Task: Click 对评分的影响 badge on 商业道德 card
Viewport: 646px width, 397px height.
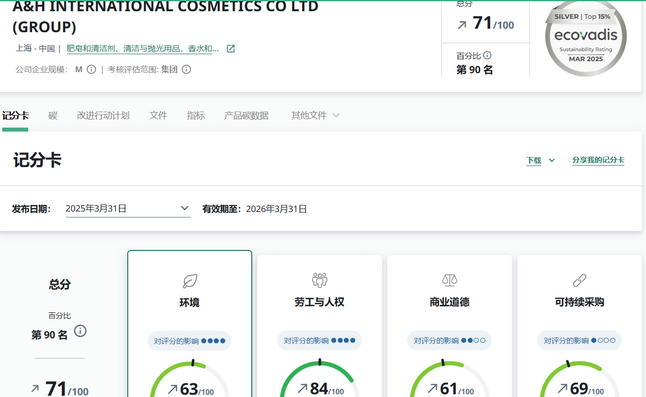Action: click(449, 341)
